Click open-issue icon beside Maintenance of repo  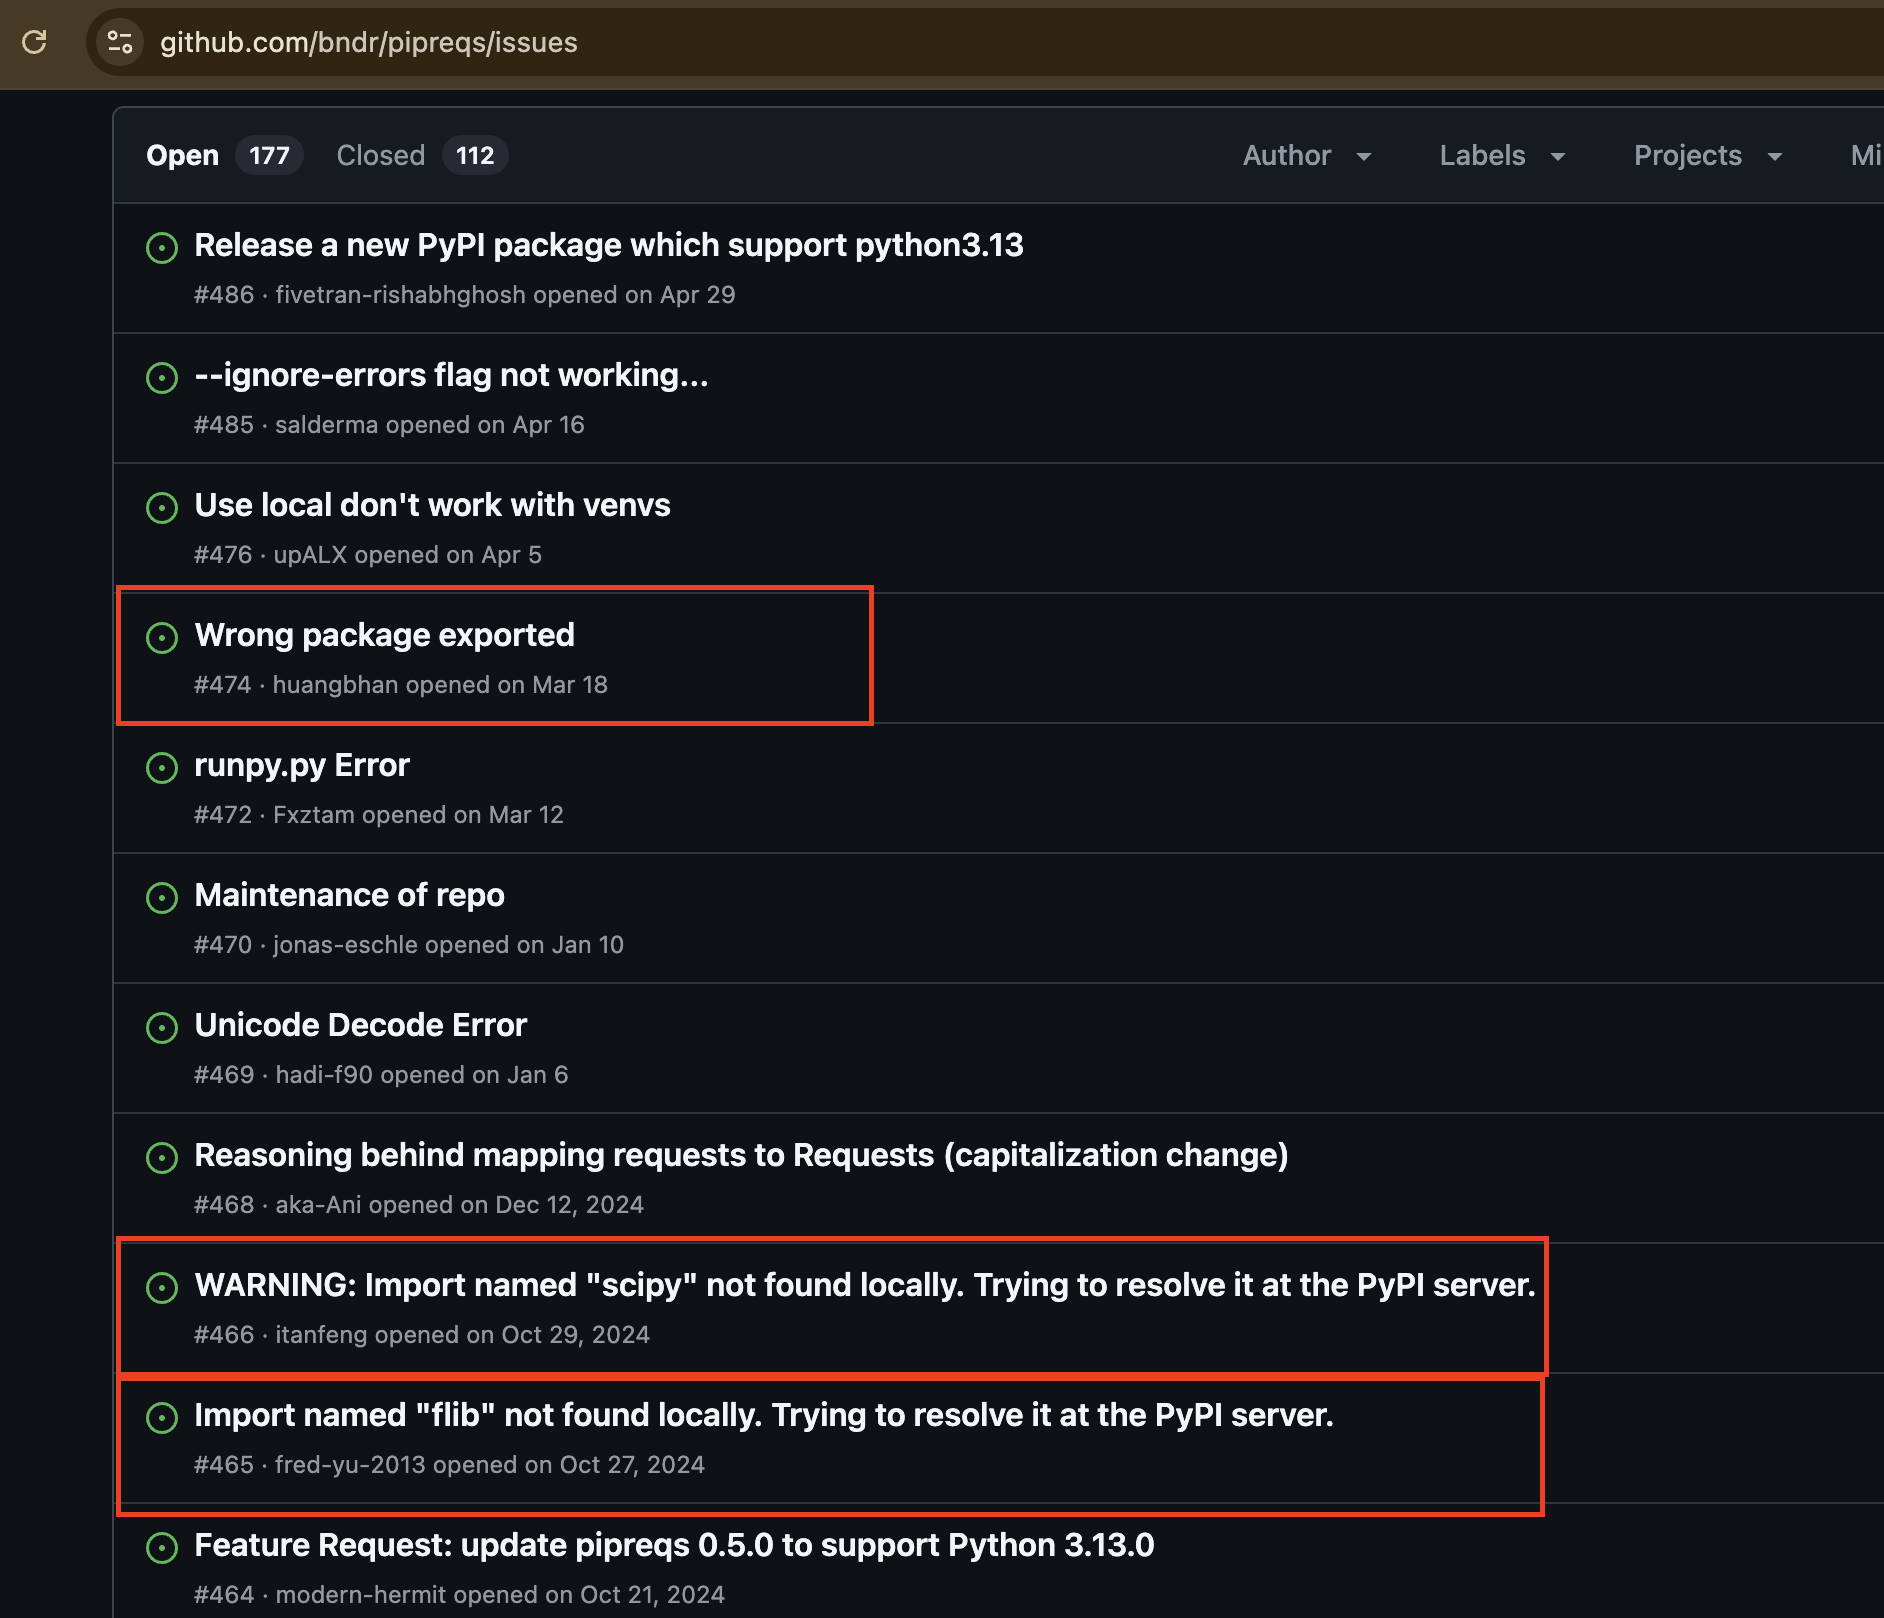[x=162, y=897]
